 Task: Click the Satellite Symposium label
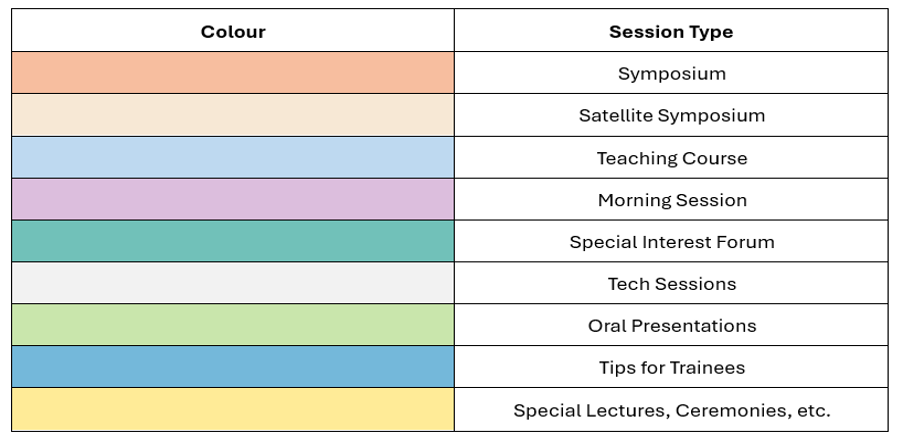pos(671,116)
